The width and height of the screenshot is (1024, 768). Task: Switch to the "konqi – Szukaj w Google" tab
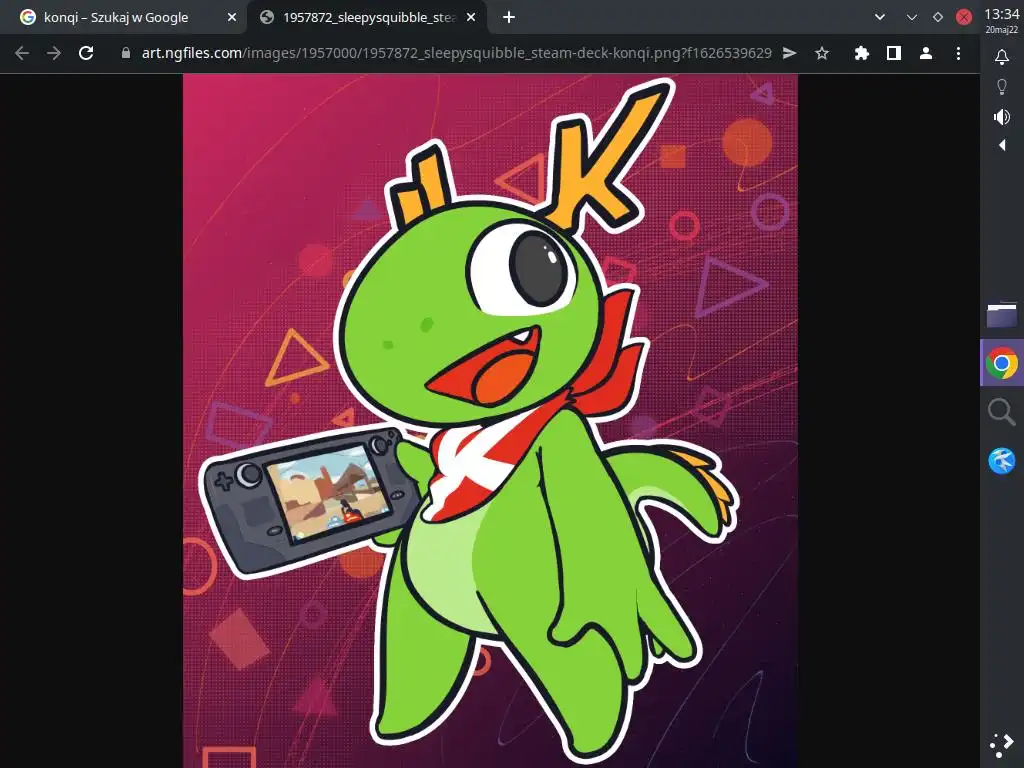point(124,18)
